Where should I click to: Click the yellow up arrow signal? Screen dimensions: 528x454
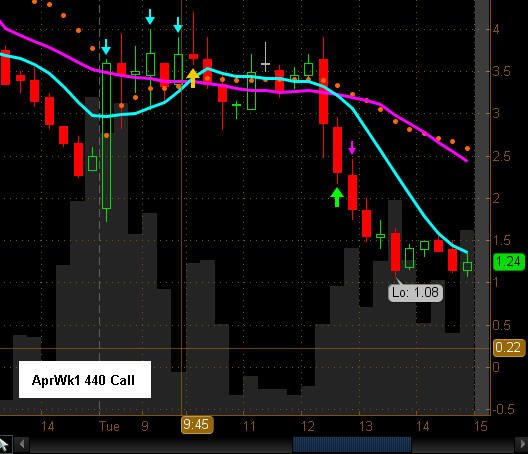click(193, 78)
